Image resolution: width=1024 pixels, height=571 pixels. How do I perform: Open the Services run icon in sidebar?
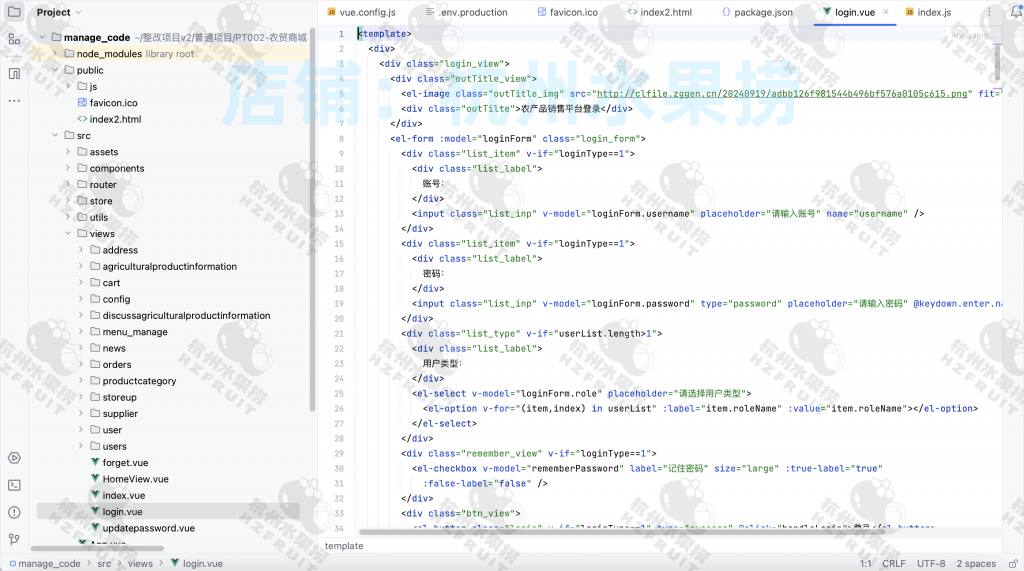click(x=14, y=458)
